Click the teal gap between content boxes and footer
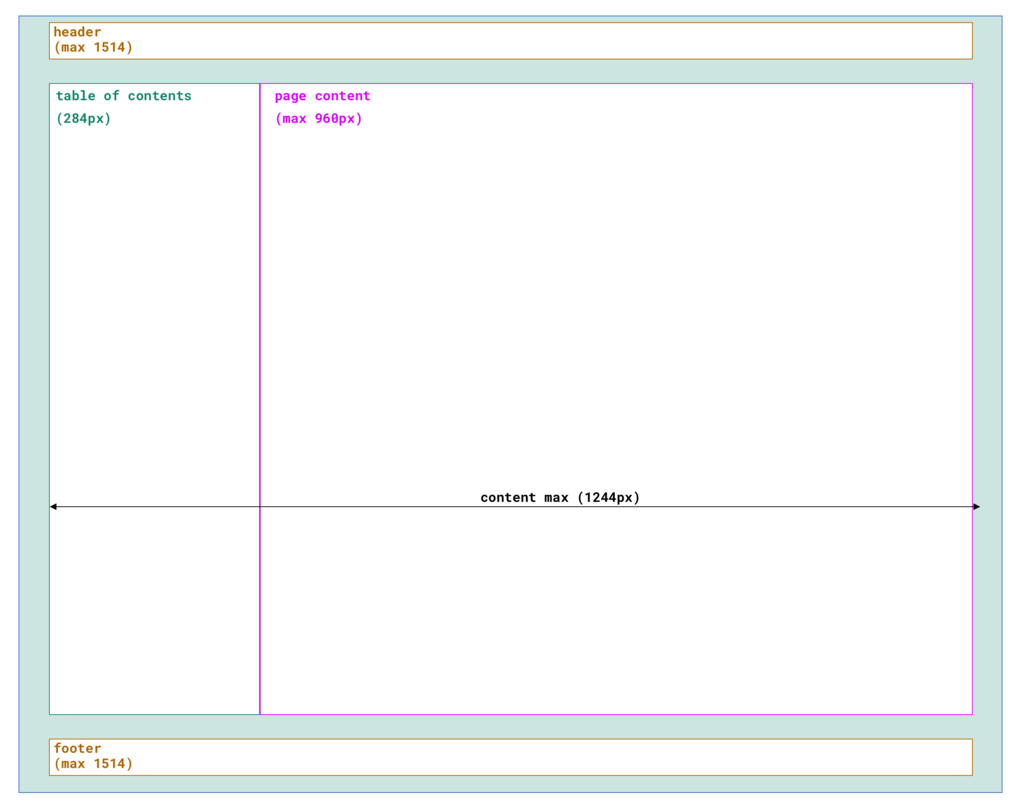 [511, 727]
